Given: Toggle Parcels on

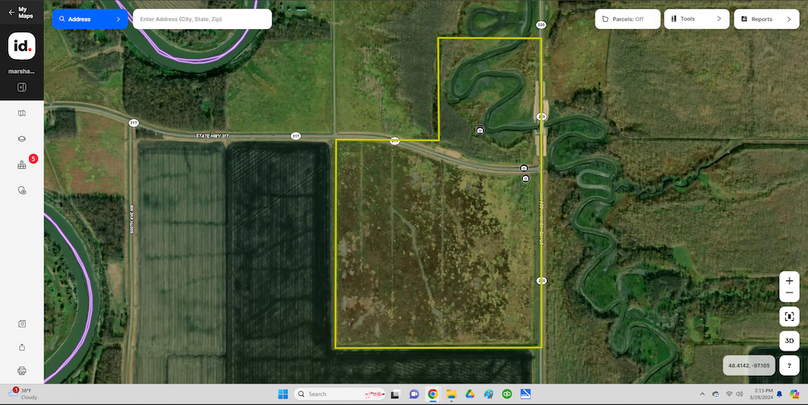Looking at the screenshot, I should coord(629,19).
